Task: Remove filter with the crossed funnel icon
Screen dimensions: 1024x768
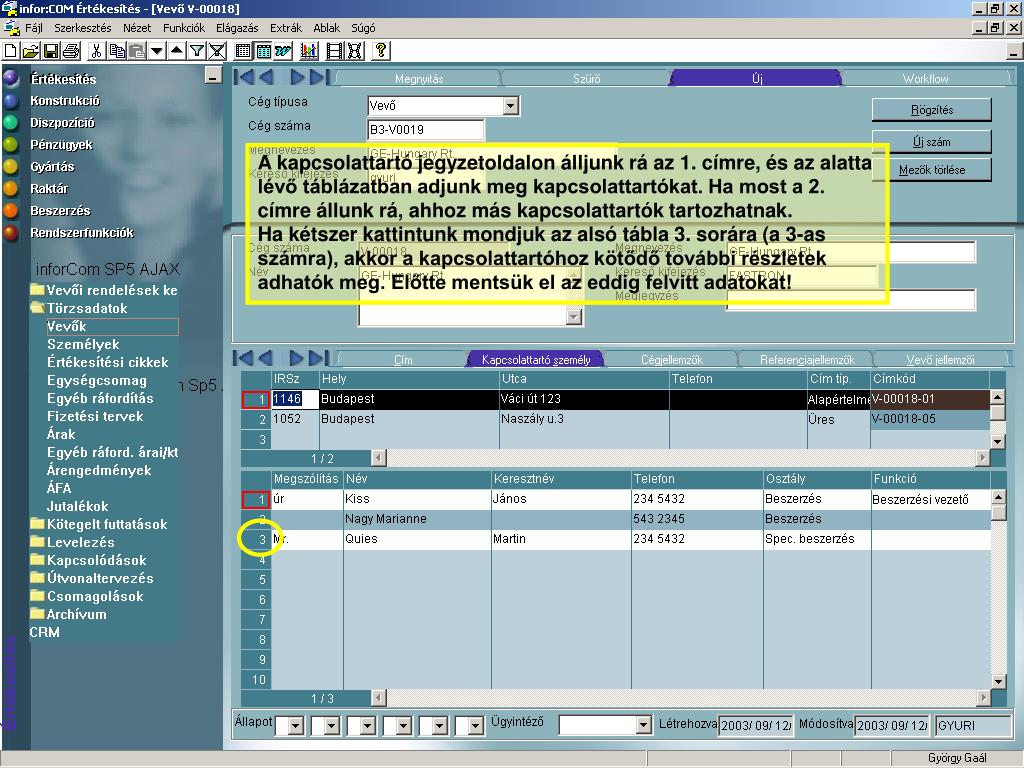Action: [217, 51]
